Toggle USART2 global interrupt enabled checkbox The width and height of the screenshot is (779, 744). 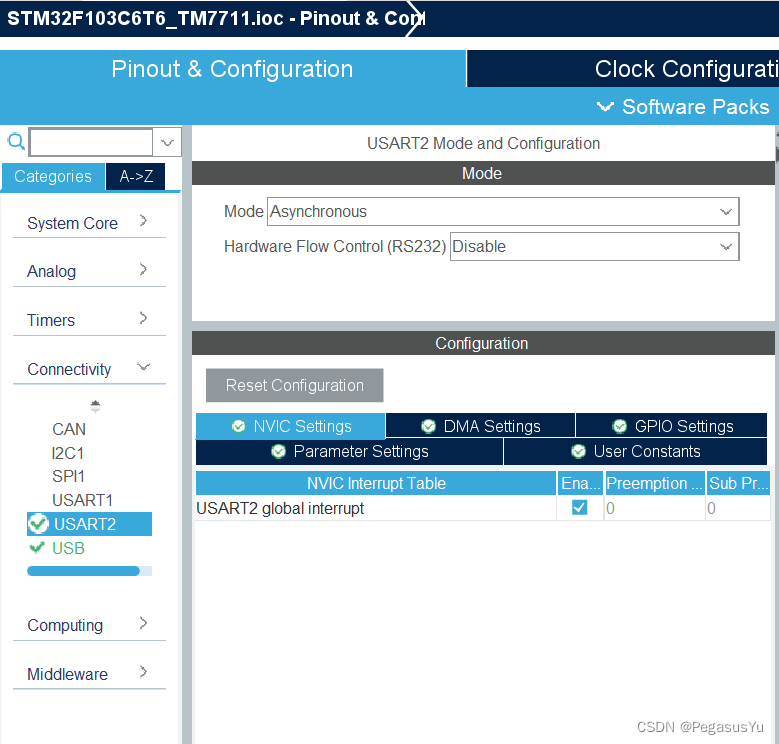pos(579,508)
